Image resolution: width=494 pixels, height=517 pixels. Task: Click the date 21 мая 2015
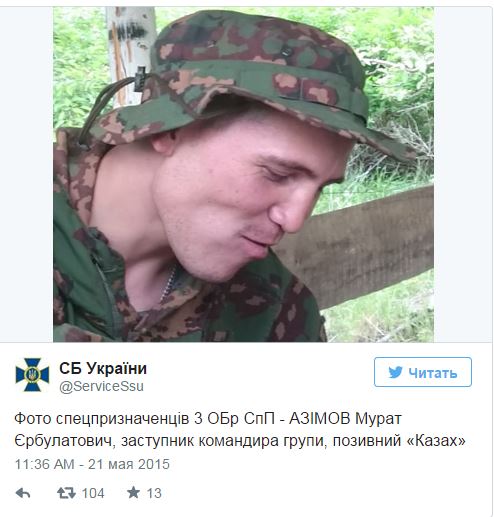(129, 464)
